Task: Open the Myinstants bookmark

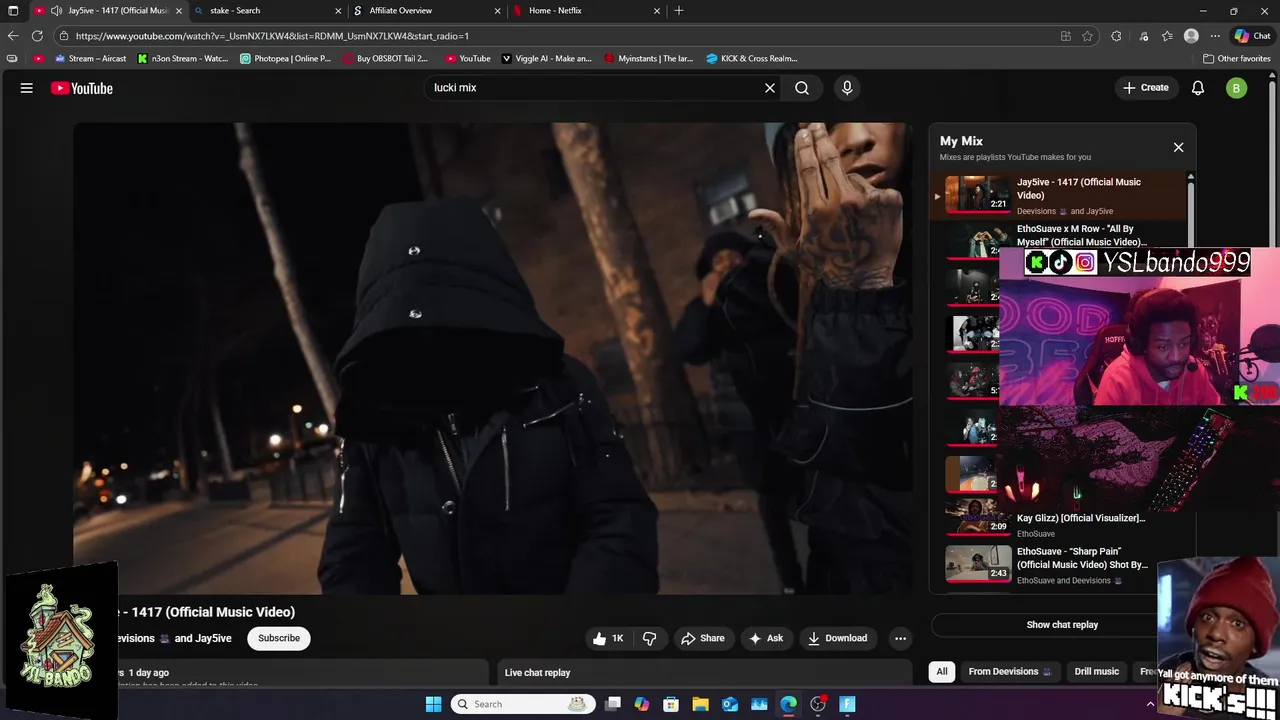Action: click(649, 58)
